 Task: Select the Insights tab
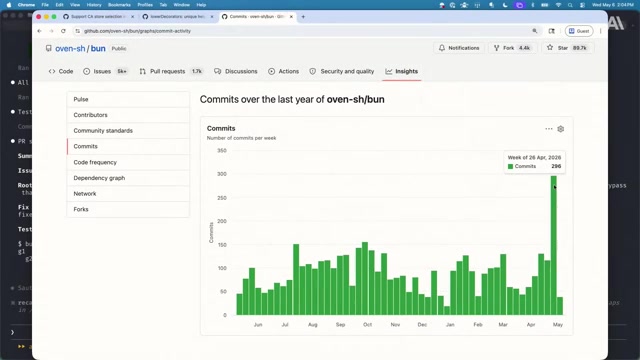tap(402, 71)
